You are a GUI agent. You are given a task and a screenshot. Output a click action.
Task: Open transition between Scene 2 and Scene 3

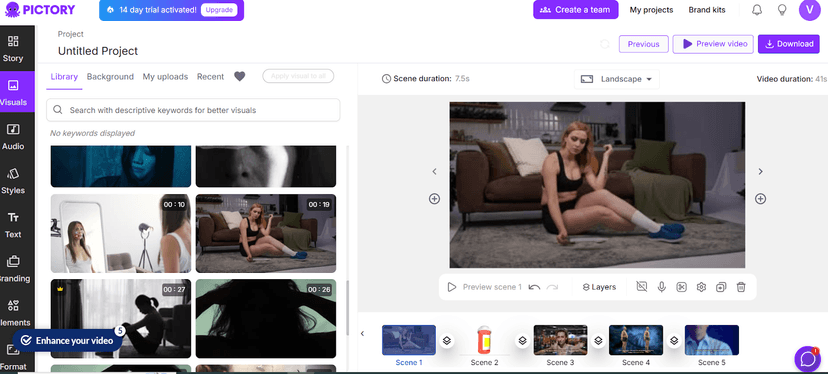point(522,341)
